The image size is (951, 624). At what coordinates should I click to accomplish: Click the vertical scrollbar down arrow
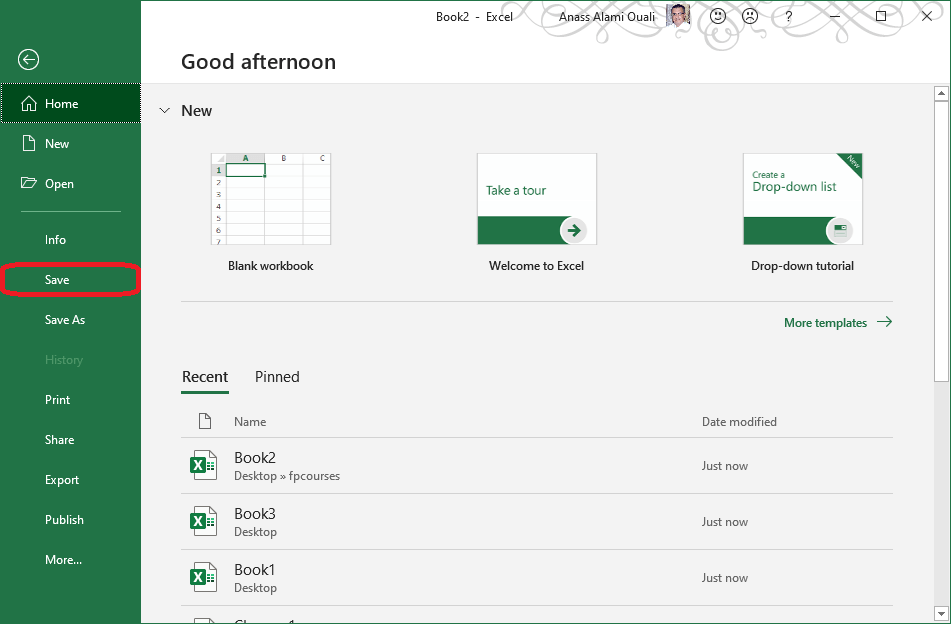pyautogui.click(x=941, y=615)
